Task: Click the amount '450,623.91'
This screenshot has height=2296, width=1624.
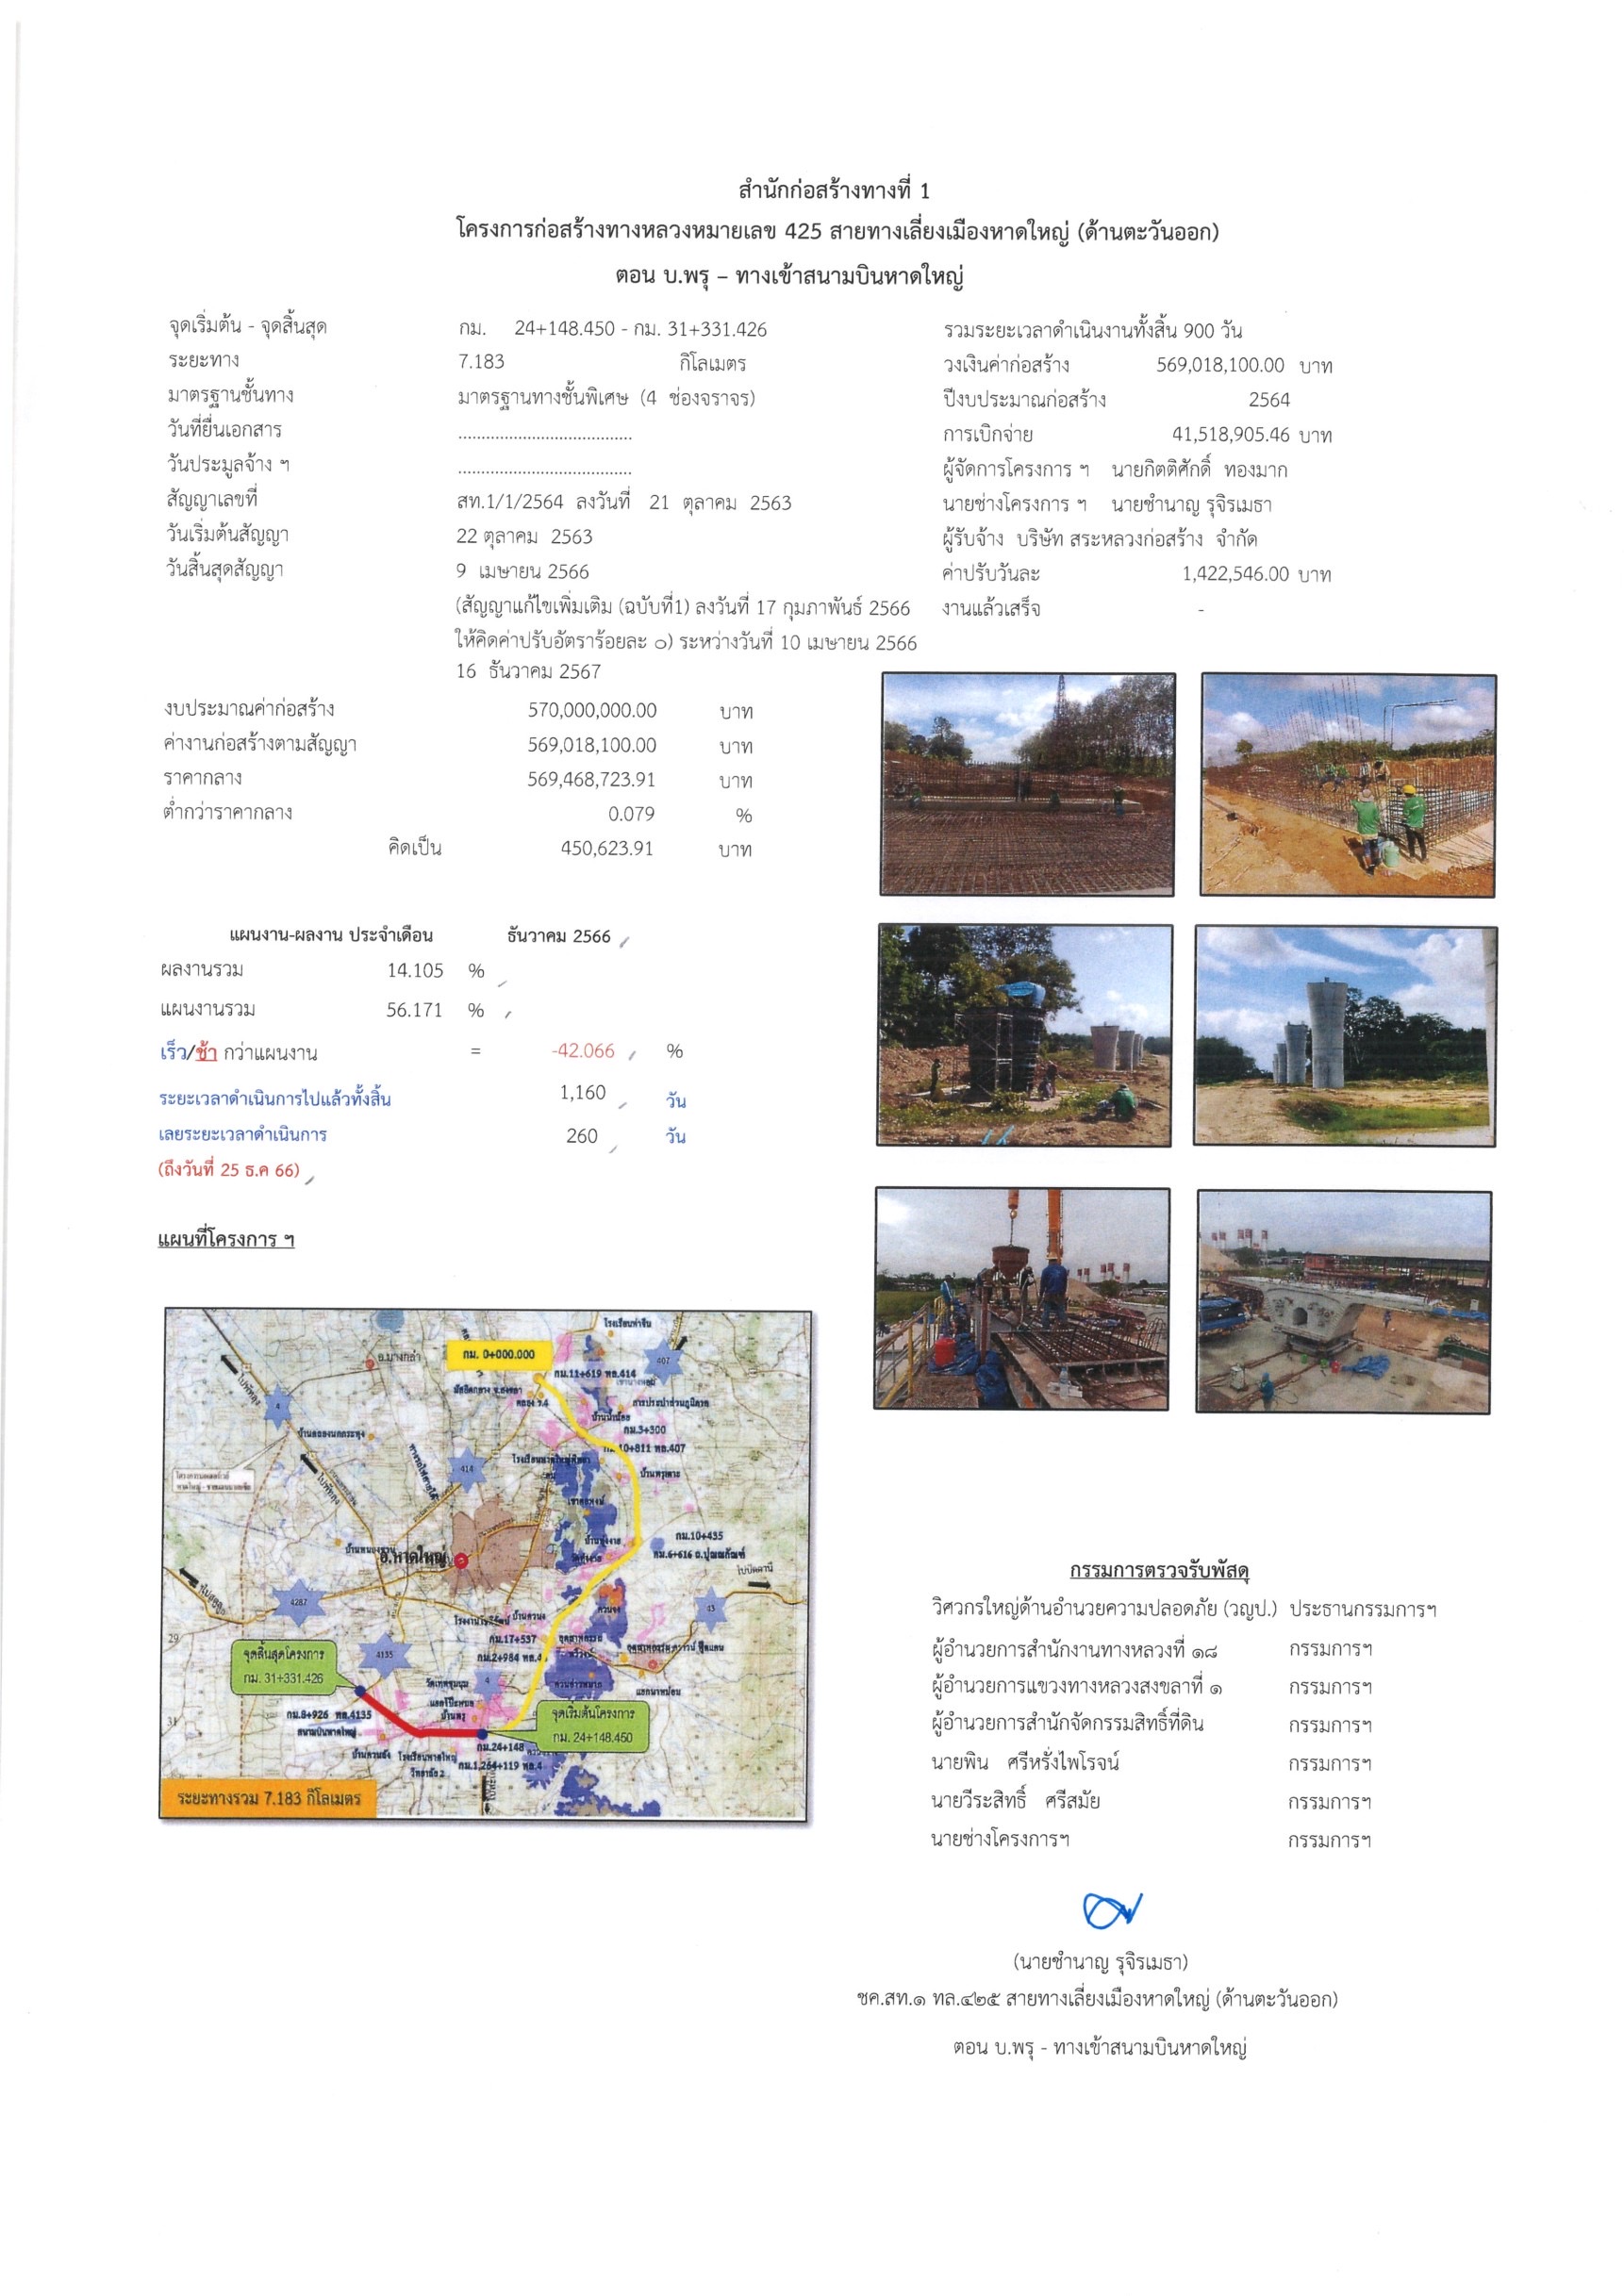Action: click(607, 848)
